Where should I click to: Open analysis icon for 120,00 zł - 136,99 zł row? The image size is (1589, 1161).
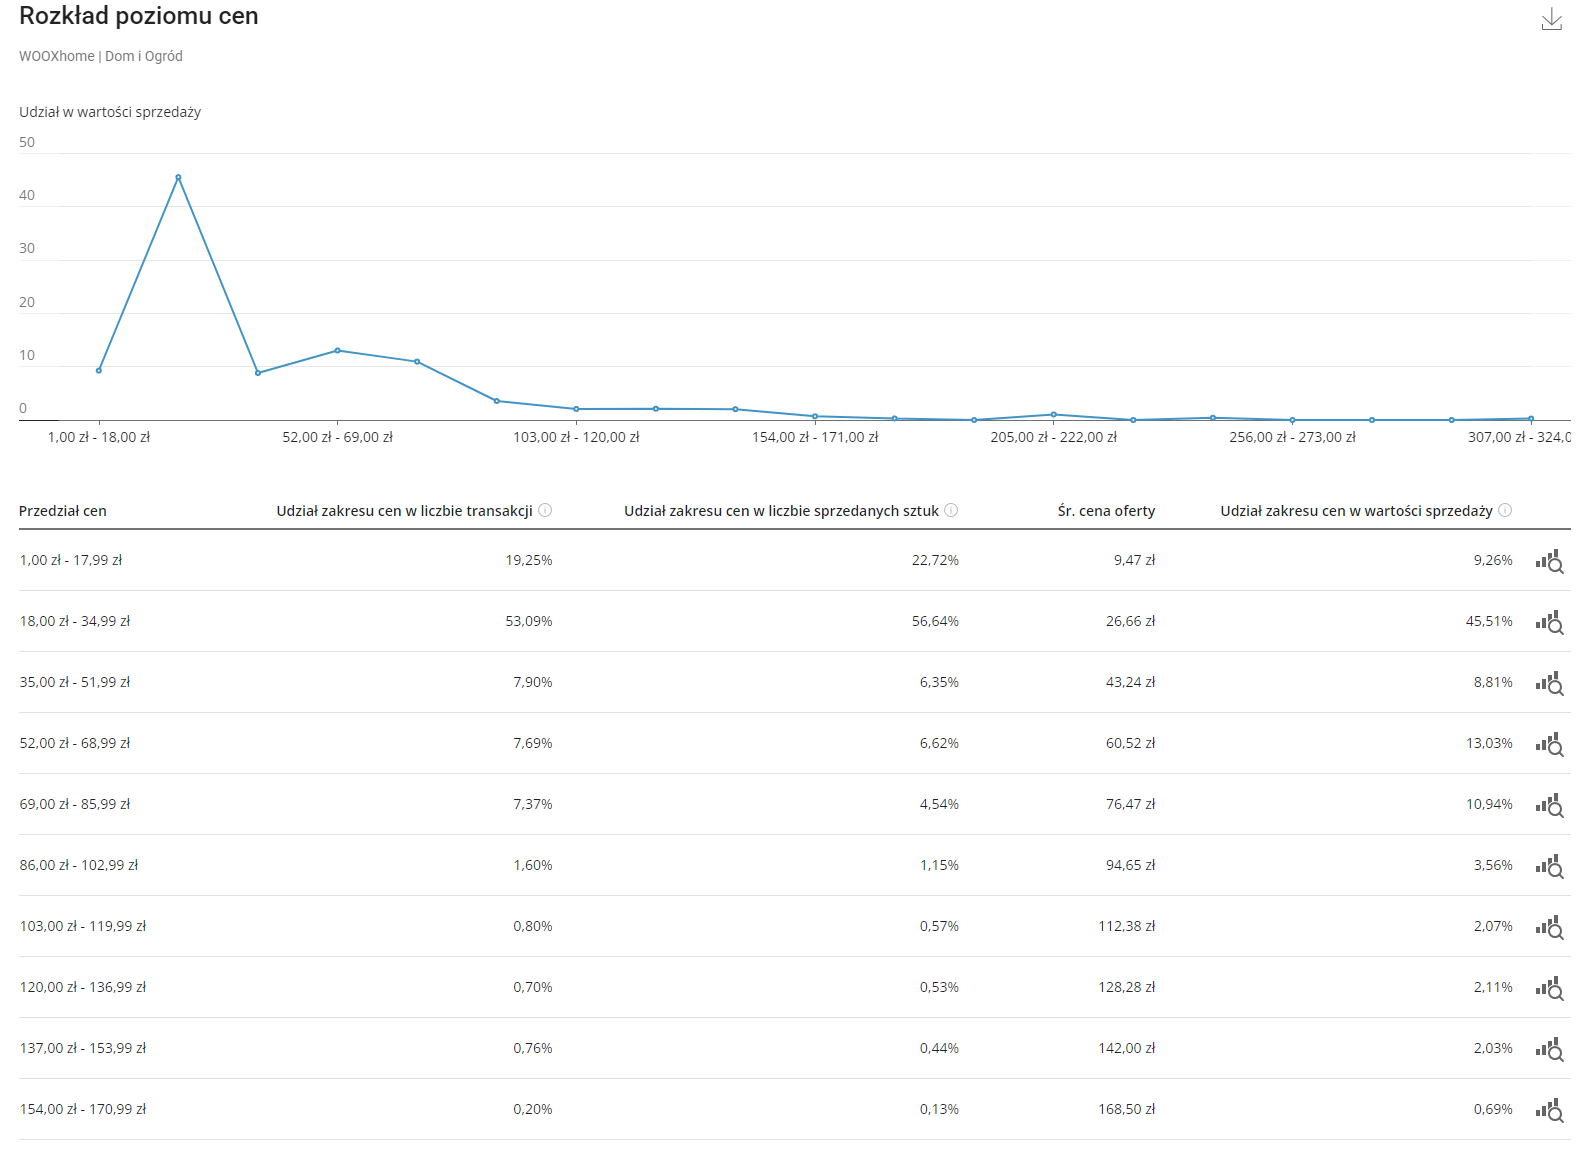click(x=1550, y=988)
